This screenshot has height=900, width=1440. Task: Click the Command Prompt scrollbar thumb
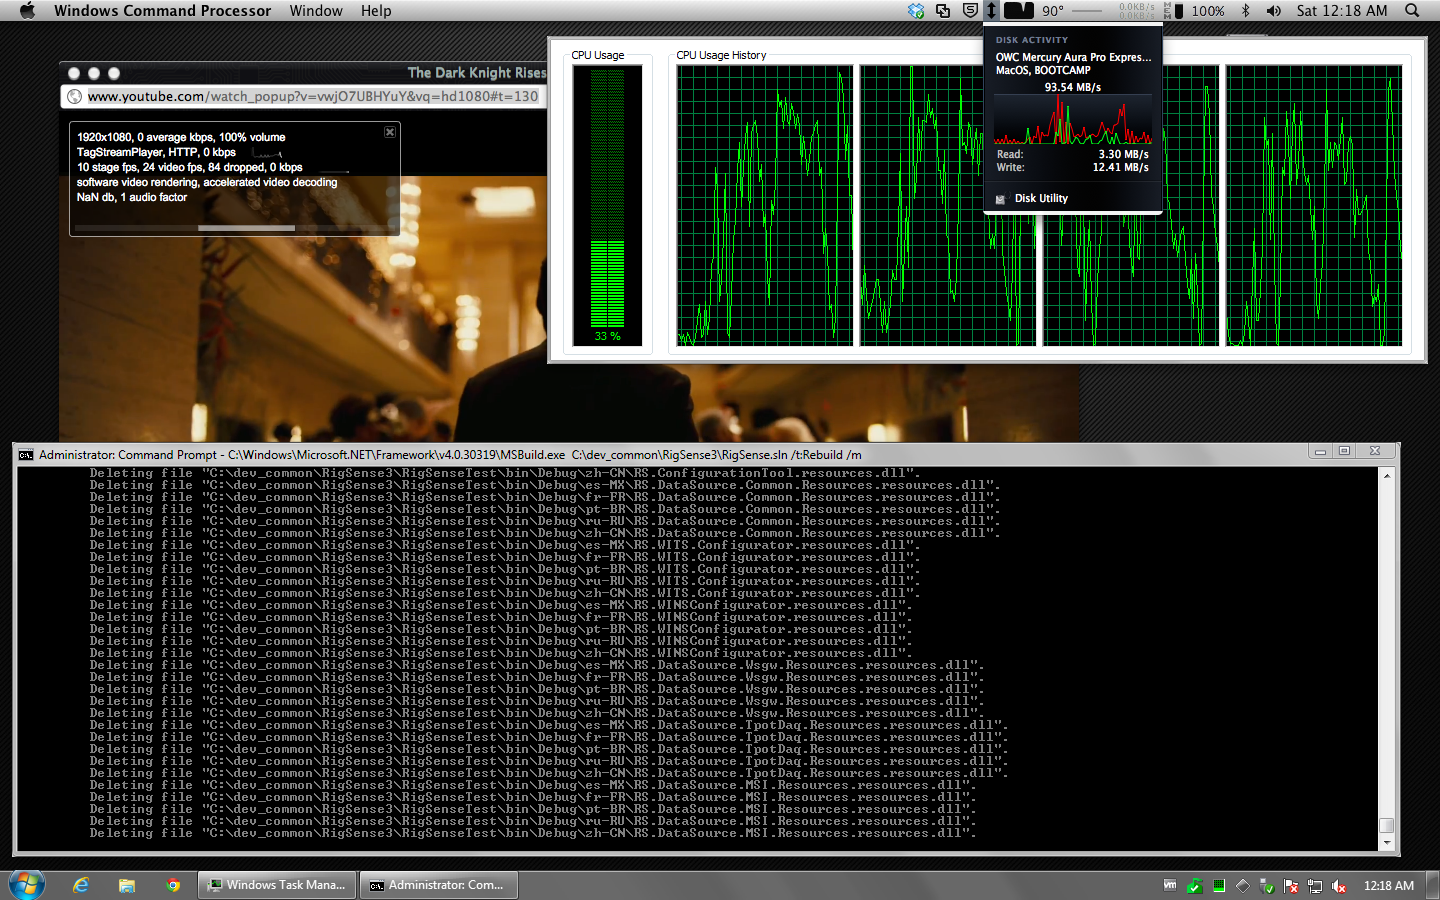(x=1386, y=825)
